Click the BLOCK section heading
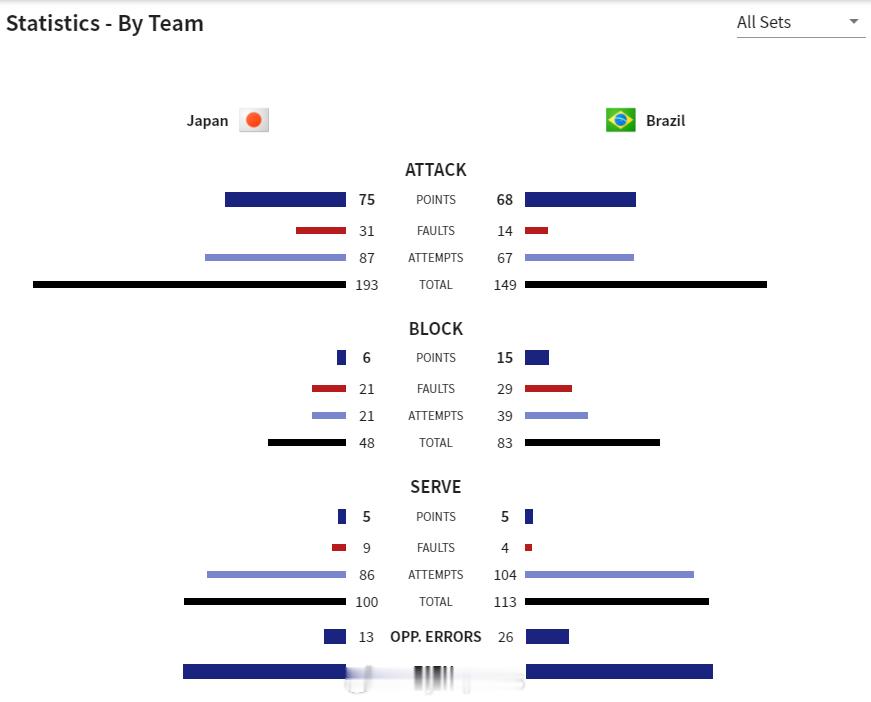The image size is (871, 702). click(x=436, y=328)
